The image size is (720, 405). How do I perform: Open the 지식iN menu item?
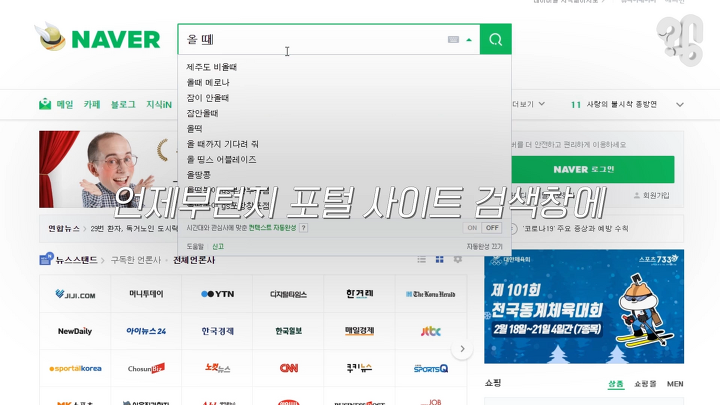coord(159,105)
